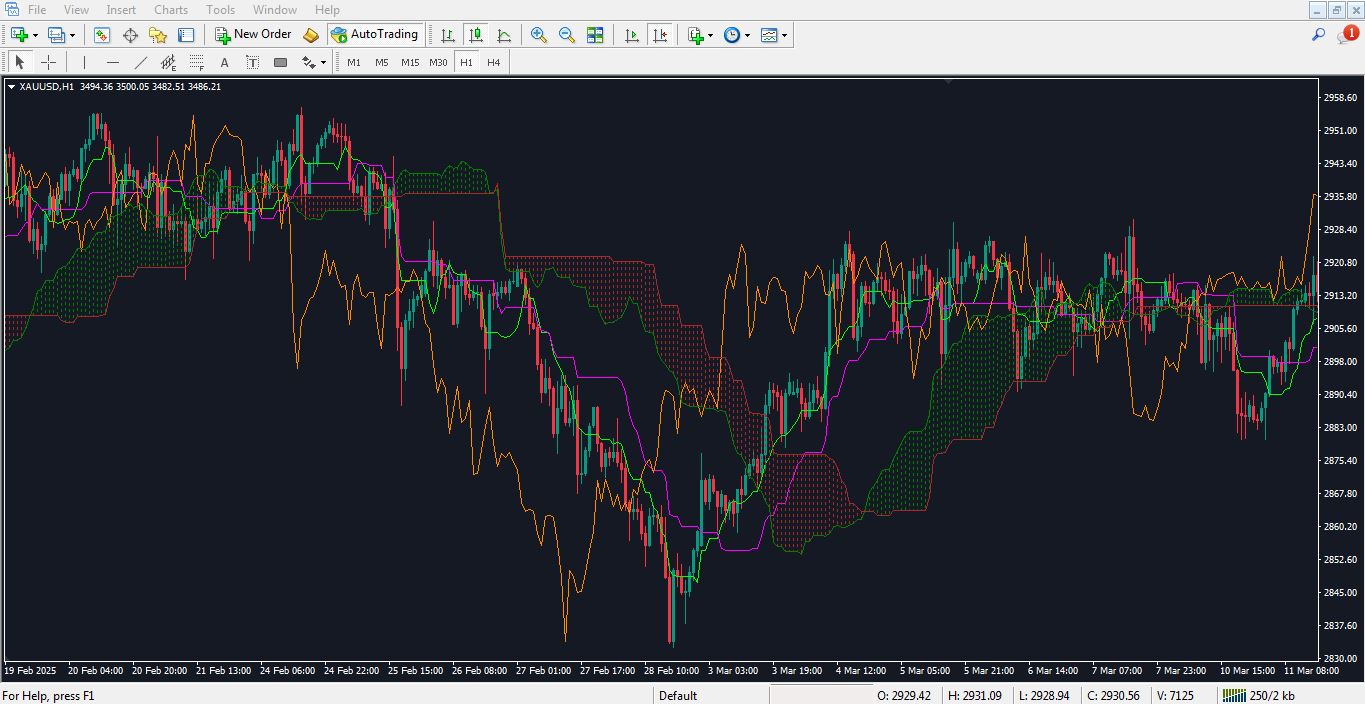The width and height of the screenshot is (1365, 704).
Task: Click the Default profile in the status bar
Action: 677,695
